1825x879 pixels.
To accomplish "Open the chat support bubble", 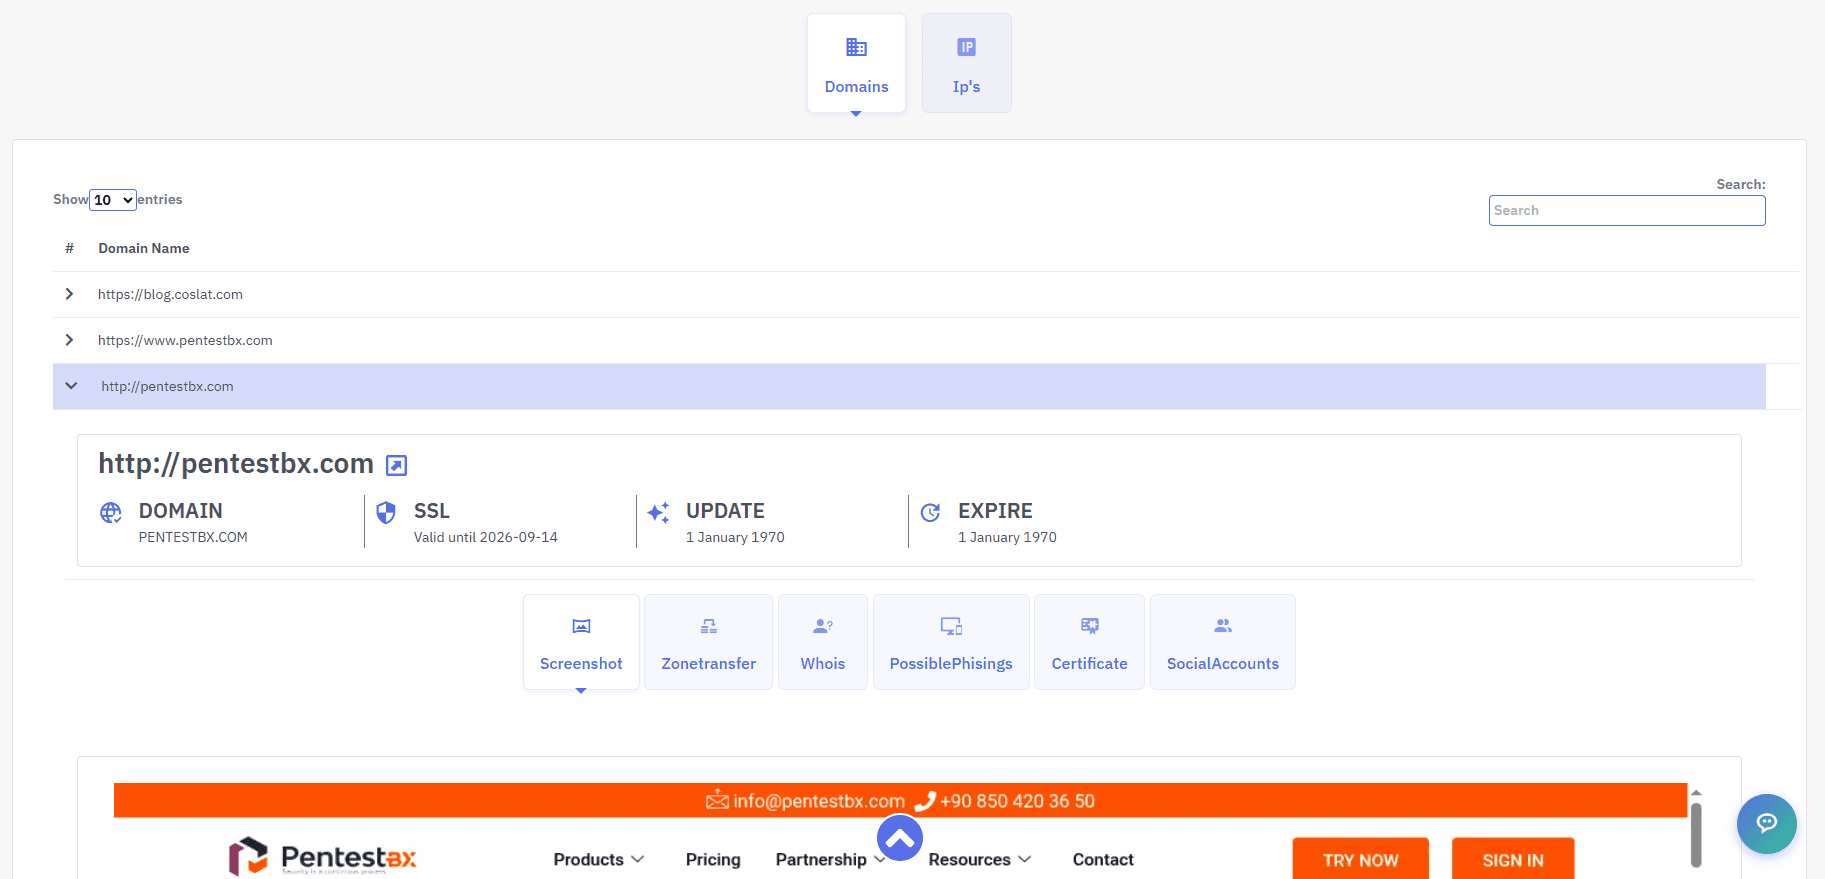I will [1766, 823].
